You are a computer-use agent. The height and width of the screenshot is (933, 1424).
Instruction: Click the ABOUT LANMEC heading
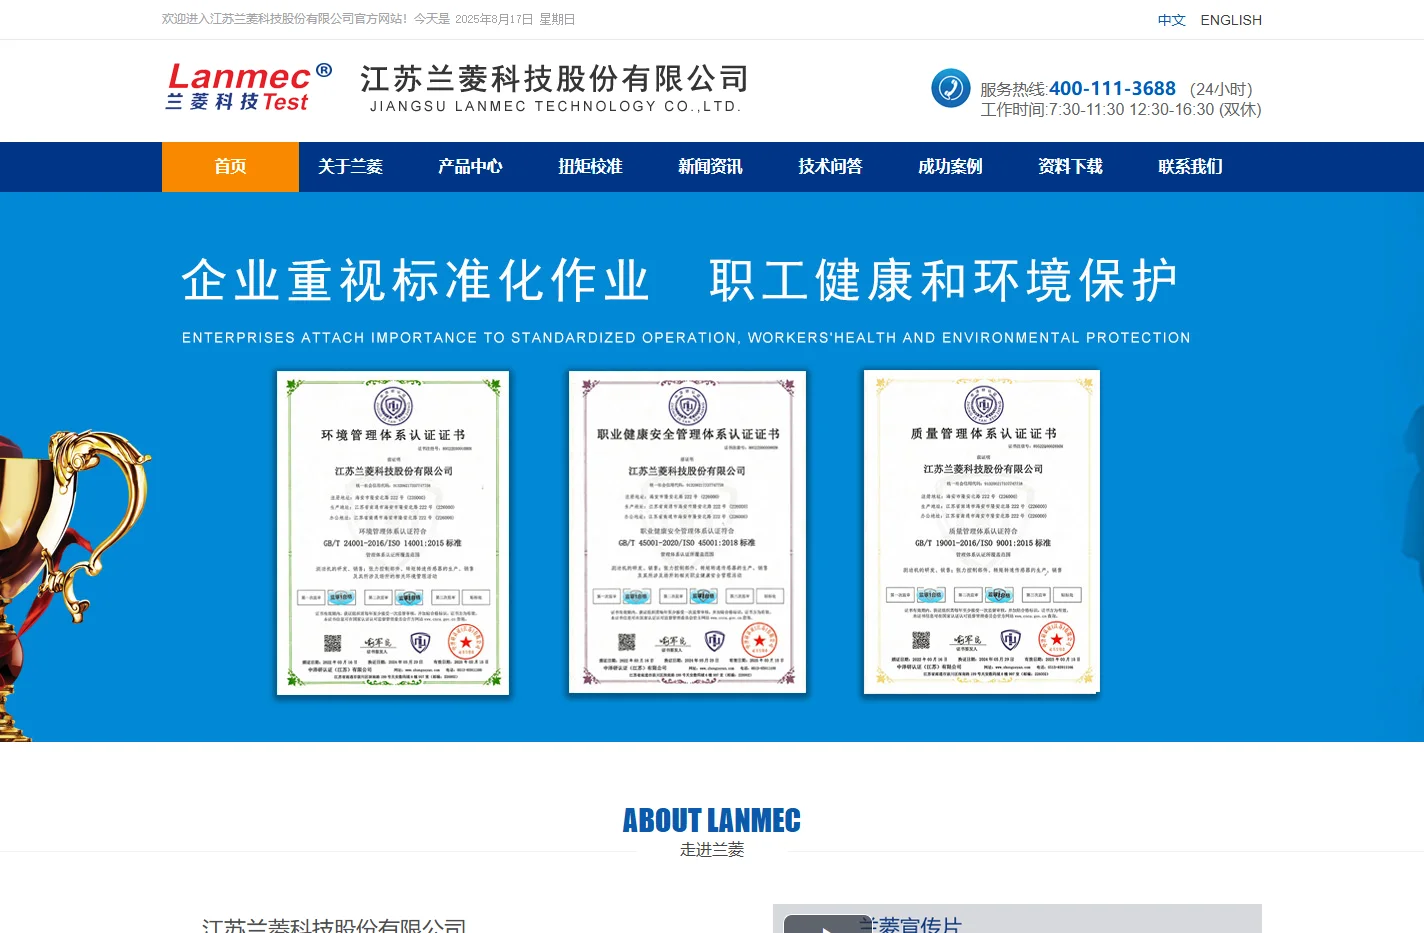[712, 821]
